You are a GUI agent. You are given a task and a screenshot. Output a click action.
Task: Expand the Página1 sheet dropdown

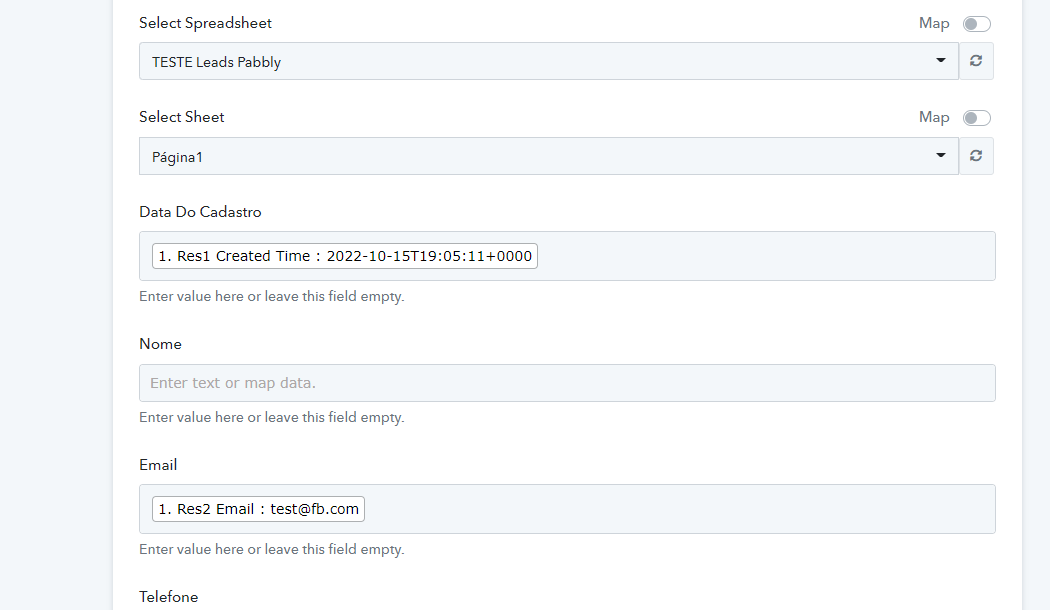(540, 156)
